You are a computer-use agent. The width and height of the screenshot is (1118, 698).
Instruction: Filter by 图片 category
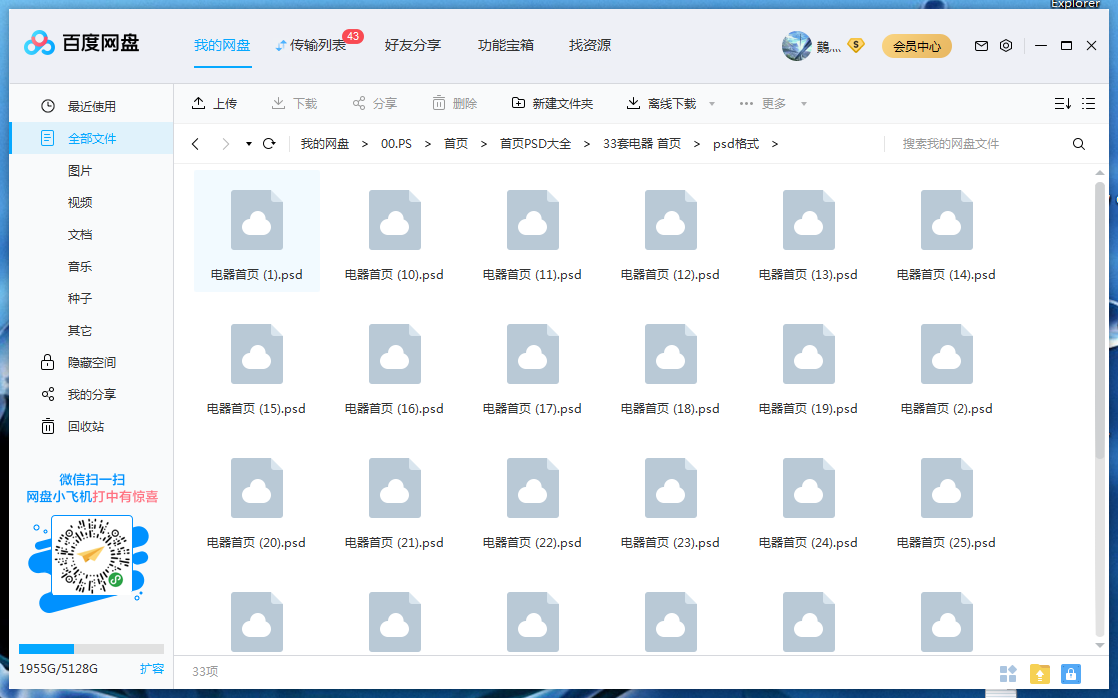coord(80,171)
